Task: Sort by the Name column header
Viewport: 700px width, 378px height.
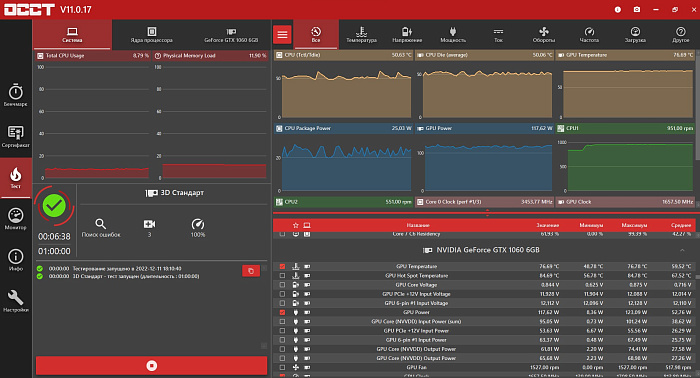Action: point(418,225)
